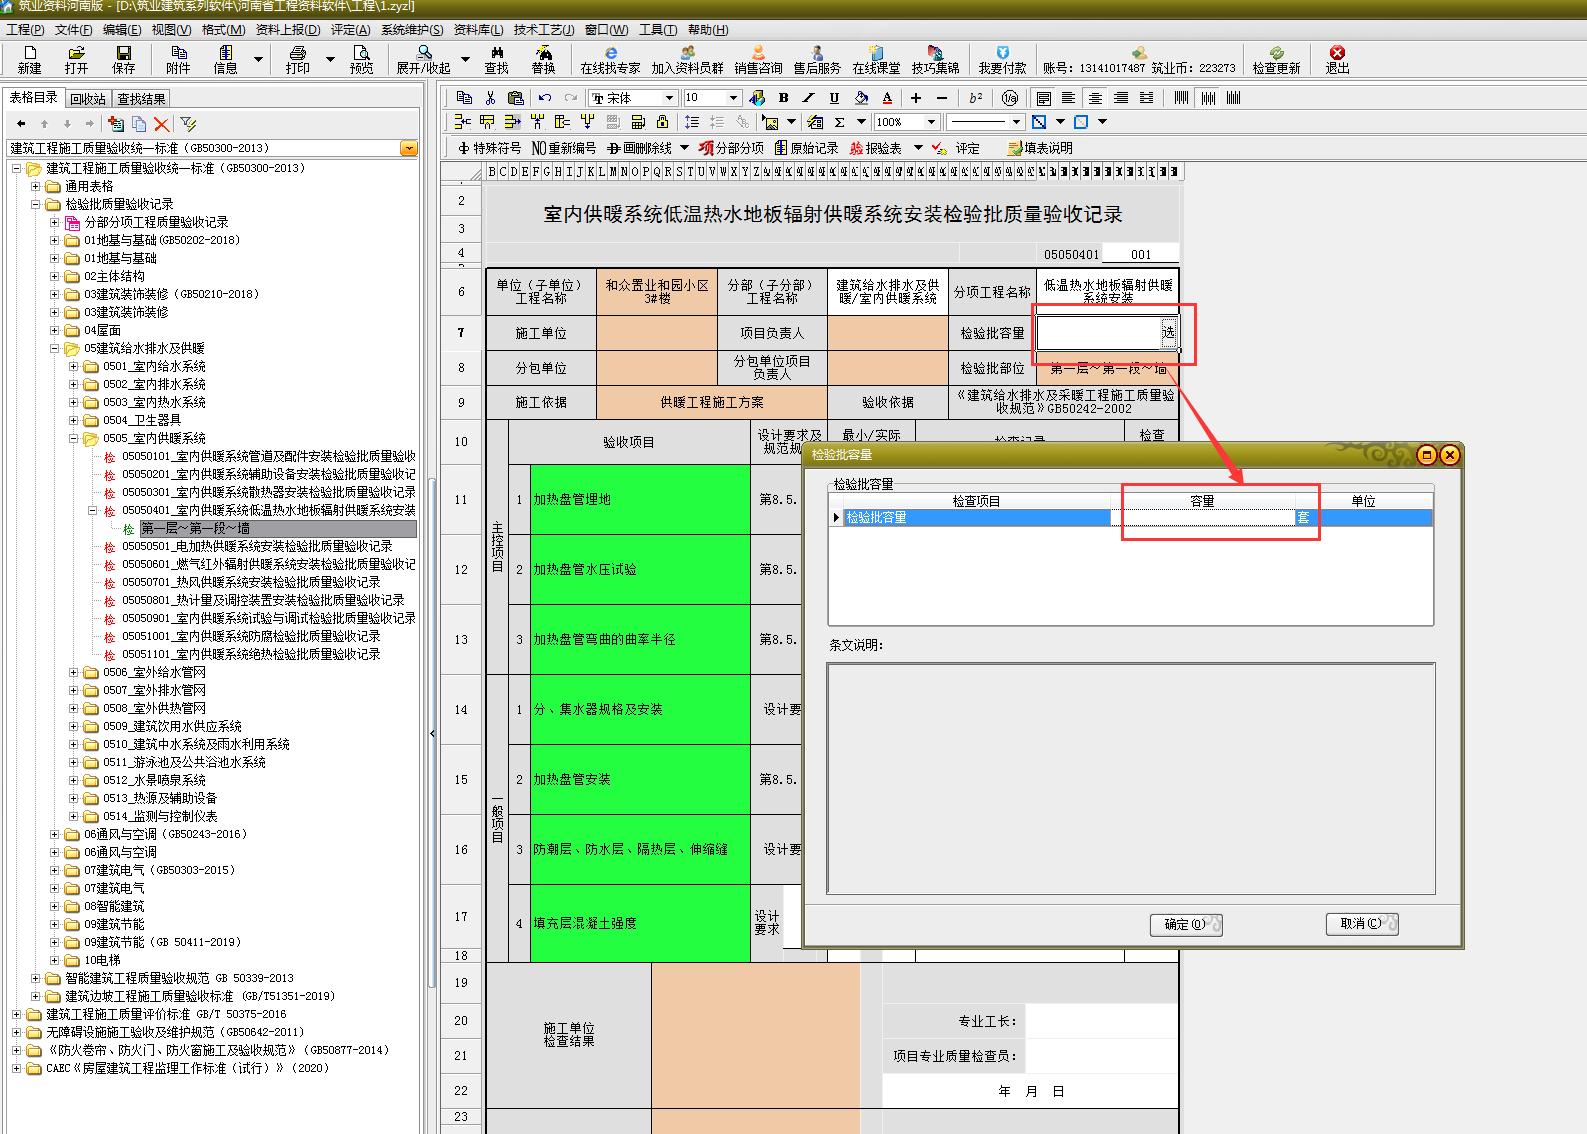The height and width of the screenshot is (1134, 1587).
Task: Switch to the 回收站 tab
Action: tap(88, 99)
